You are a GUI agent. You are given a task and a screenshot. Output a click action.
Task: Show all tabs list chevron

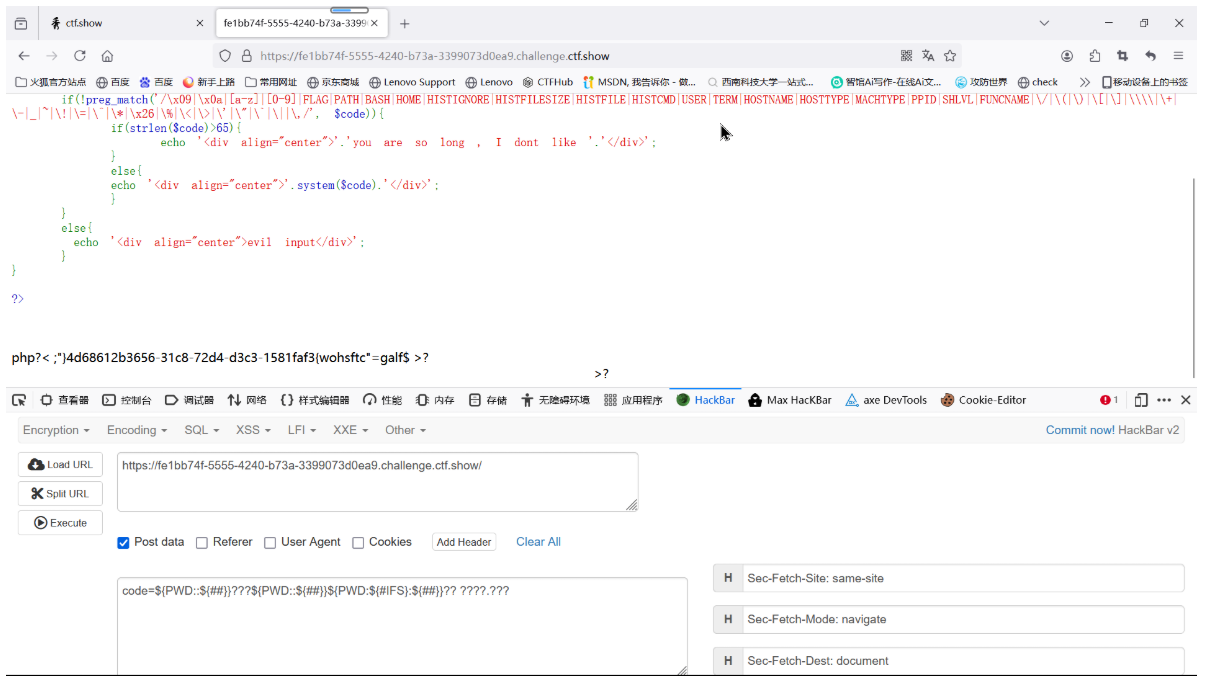click(x=1044, y=23)
